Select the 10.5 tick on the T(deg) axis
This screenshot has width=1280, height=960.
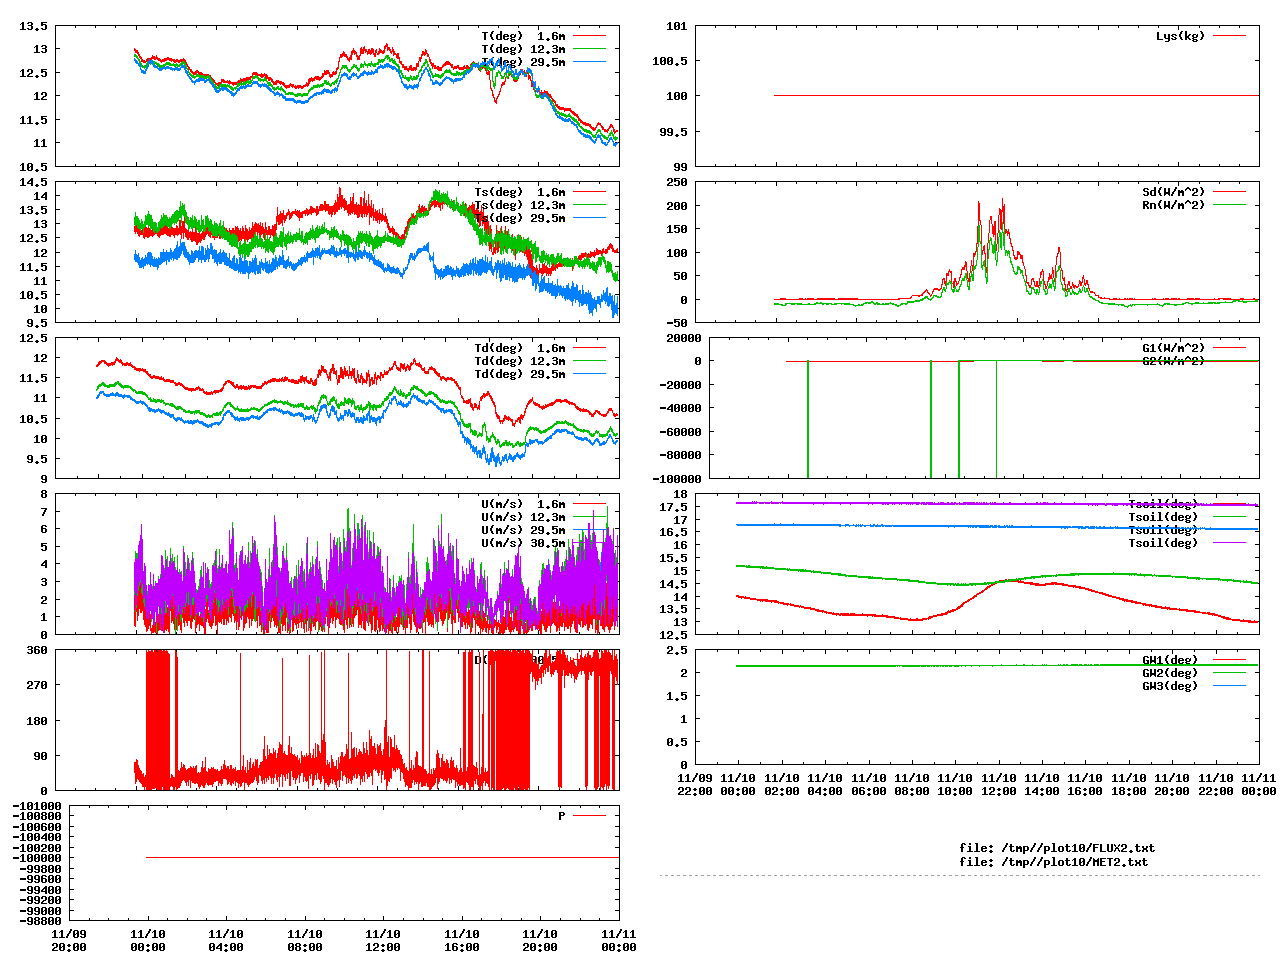tap(33, 167)
